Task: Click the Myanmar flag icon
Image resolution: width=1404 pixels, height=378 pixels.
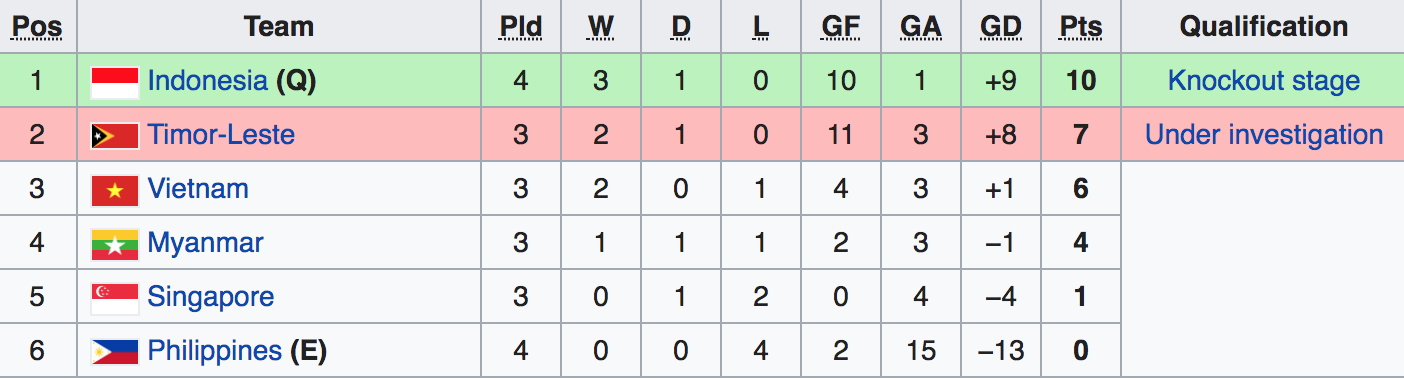Action: [114, 244]
